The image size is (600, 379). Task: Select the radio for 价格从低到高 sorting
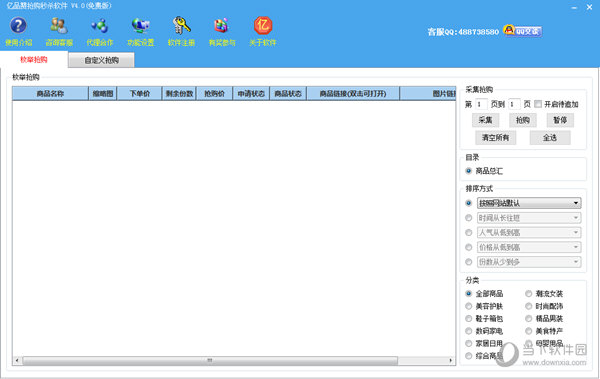click(468, 247)
